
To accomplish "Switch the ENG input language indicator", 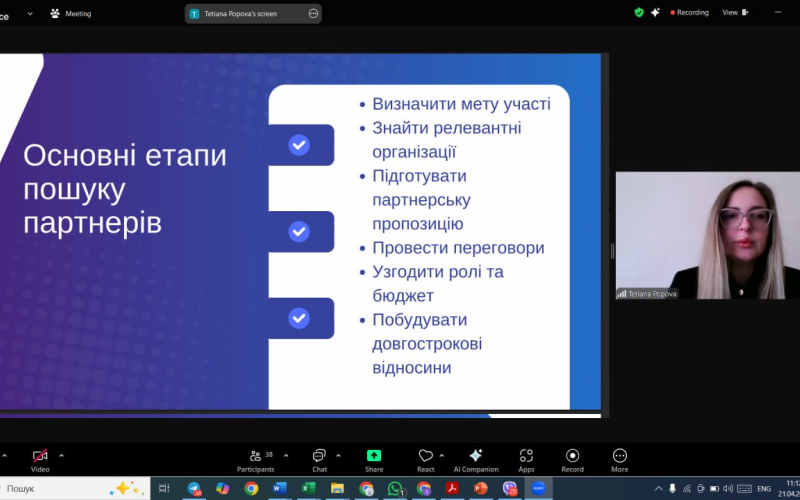I will point(764,489).
